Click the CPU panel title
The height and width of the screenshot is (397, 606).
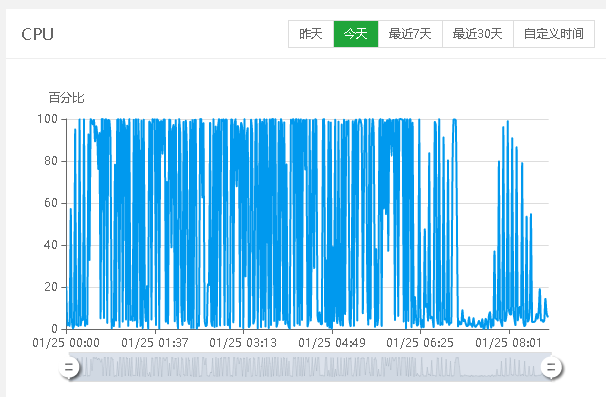[37, 34]
